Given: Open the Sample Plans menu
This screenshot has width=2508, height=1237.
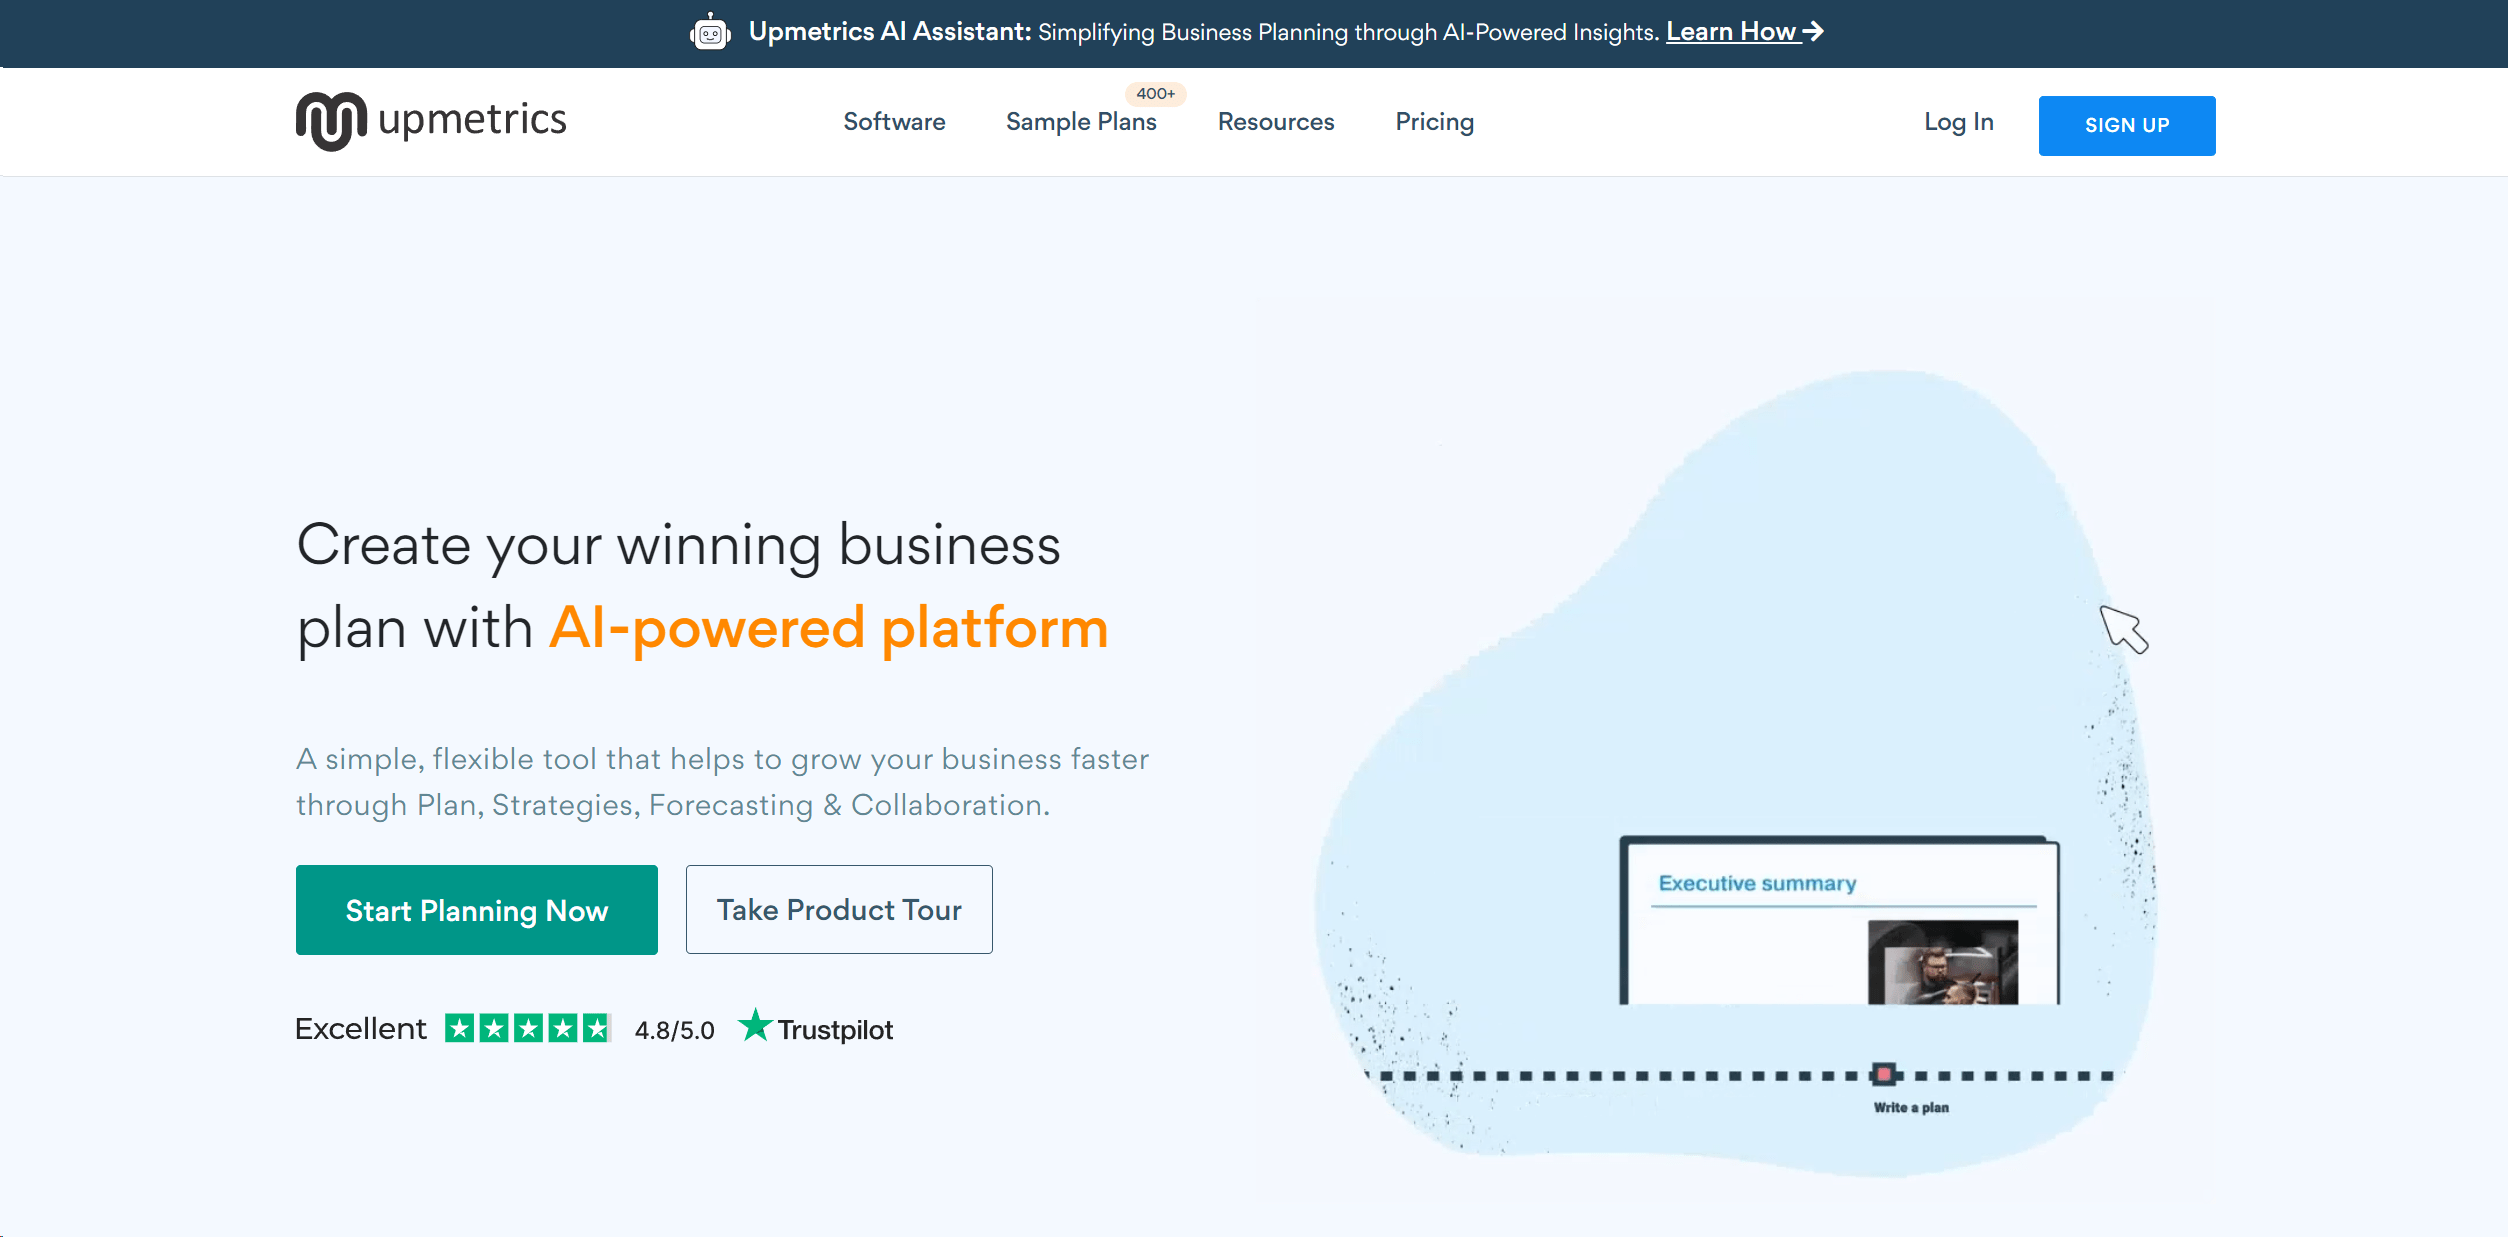Looking at the screenshot, I should (1081, 122).
